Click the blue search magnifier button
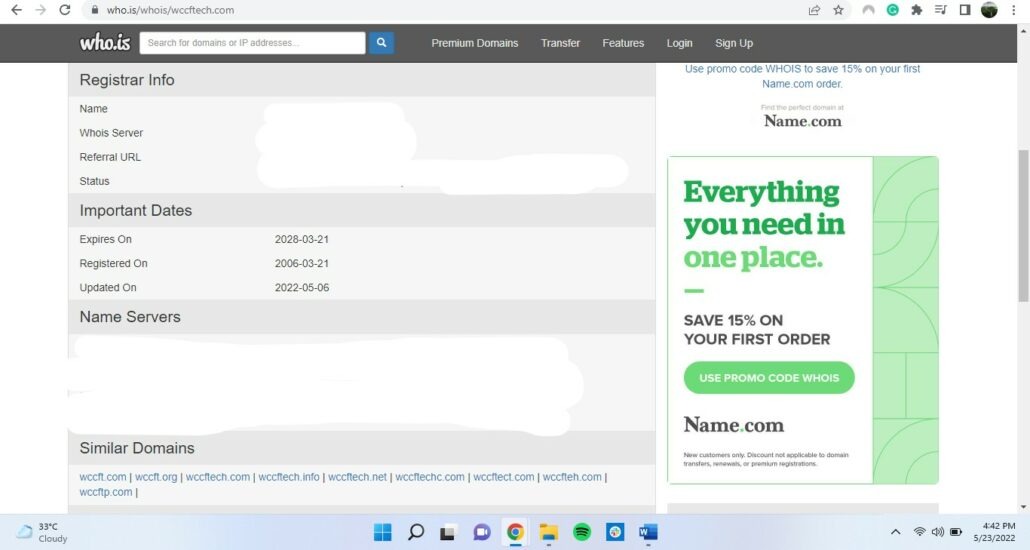This screenshot has height=550, width=1030. tap(381, 43)
